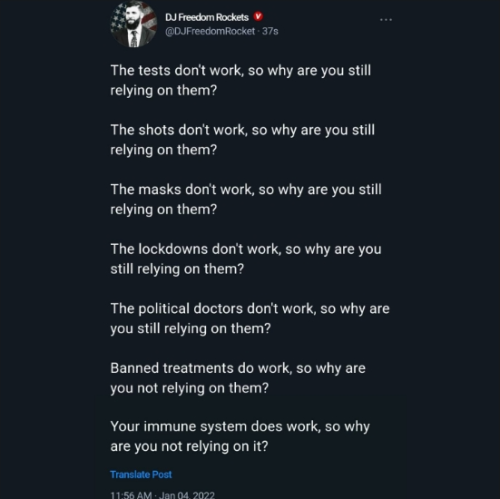Click the @DJFreedomRocket handle
The width and height of the screenshot is (500, 499).
pyautogui.click(x=210, y=31)
